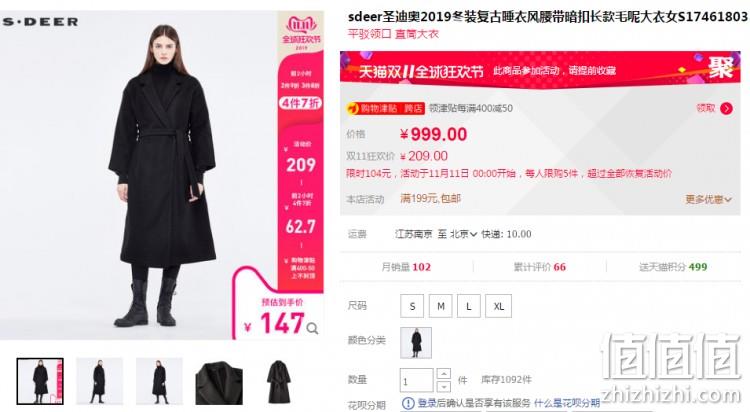
Task: Click the 购物津贴 coupon badge icon
Action: pos(353,109)
